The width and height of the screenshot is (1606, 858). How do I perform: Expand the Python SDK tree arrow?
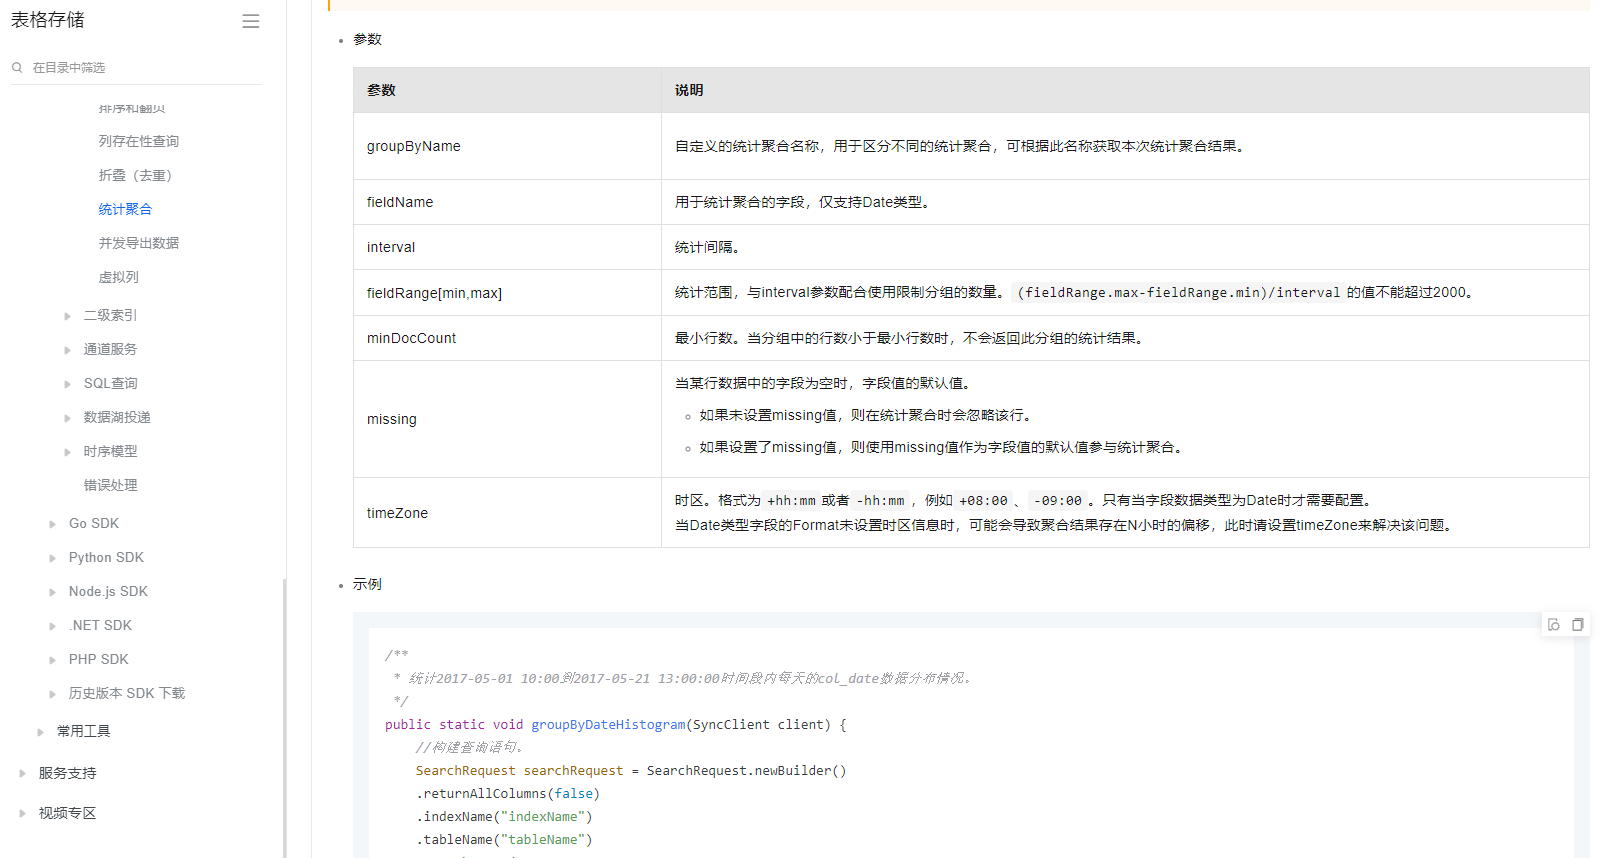53,558
